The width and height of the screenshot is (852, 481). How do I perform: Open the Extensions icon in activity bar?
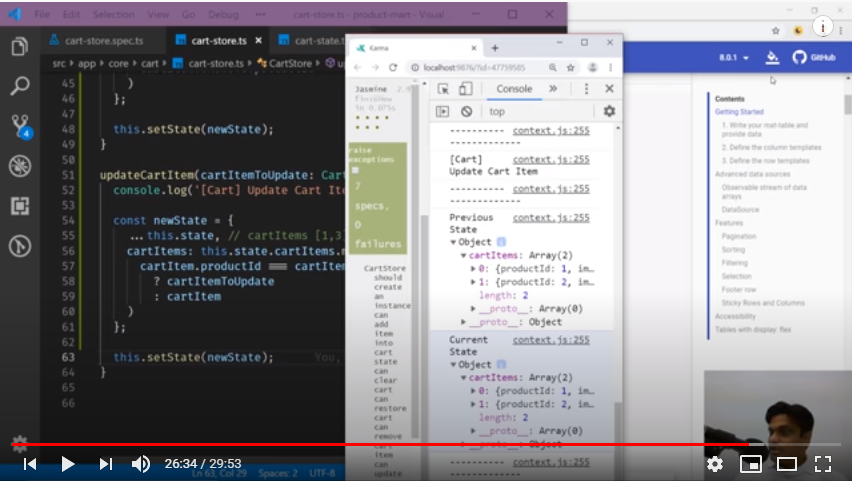coord(20,206)
